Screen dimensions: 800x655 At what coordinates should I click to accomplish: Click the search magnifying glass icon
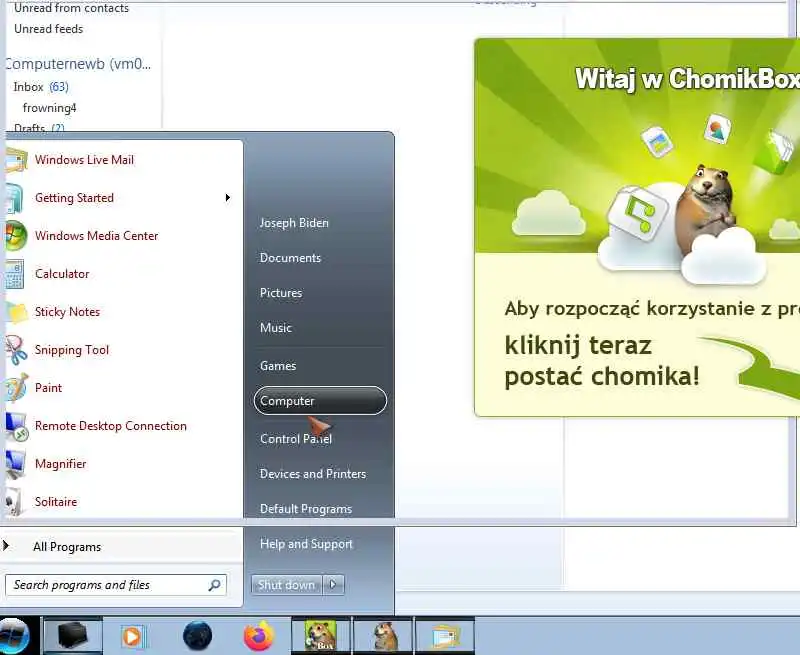click(215, 585)
